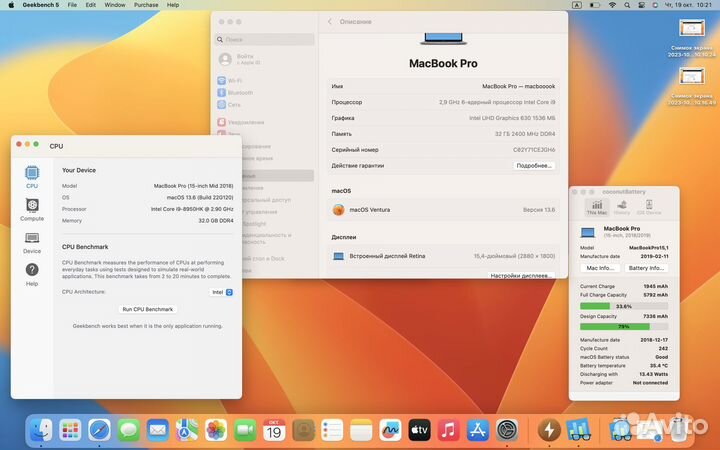This screenshot has width=720, height=450.
Task: Open Mail from the Dock
Action: point(158,430)
